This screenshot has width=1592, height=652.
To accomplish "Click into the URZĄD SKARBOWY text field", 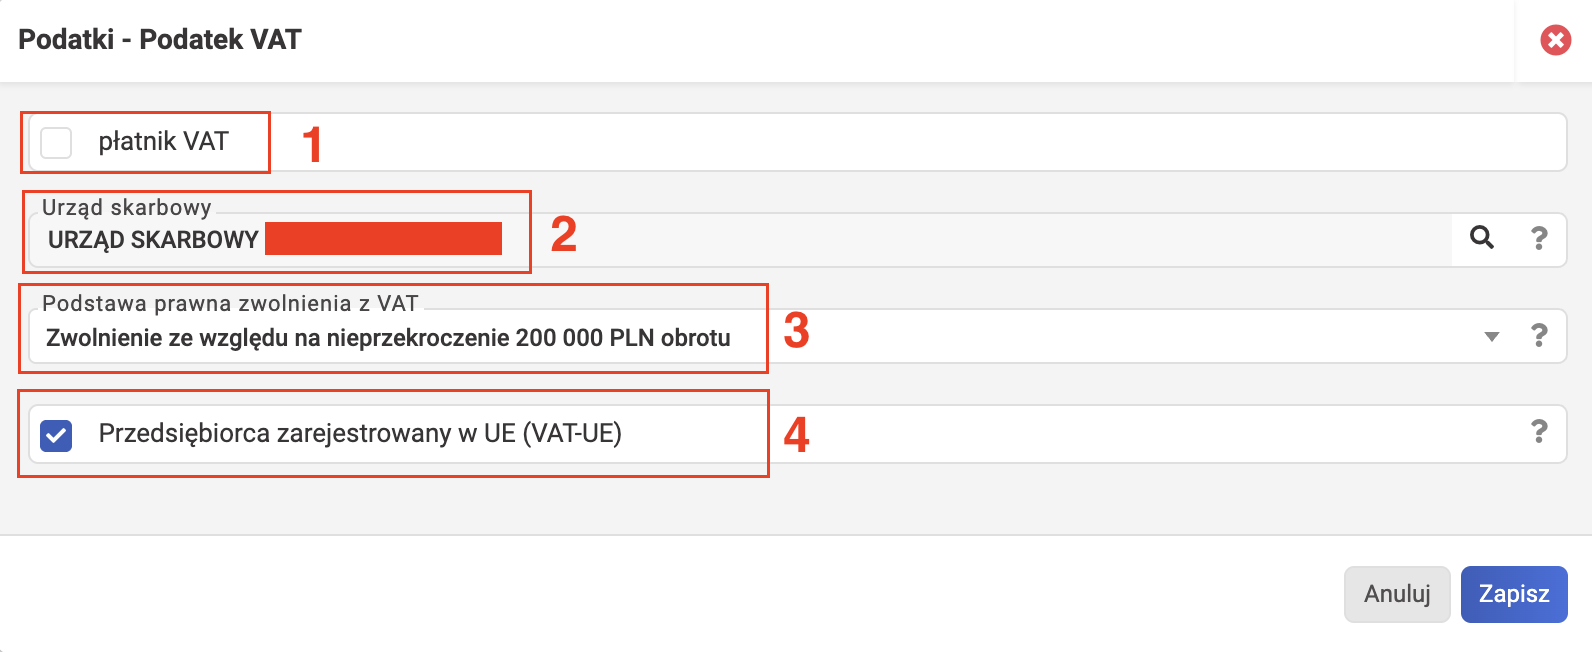I will [x=740, y=239].
